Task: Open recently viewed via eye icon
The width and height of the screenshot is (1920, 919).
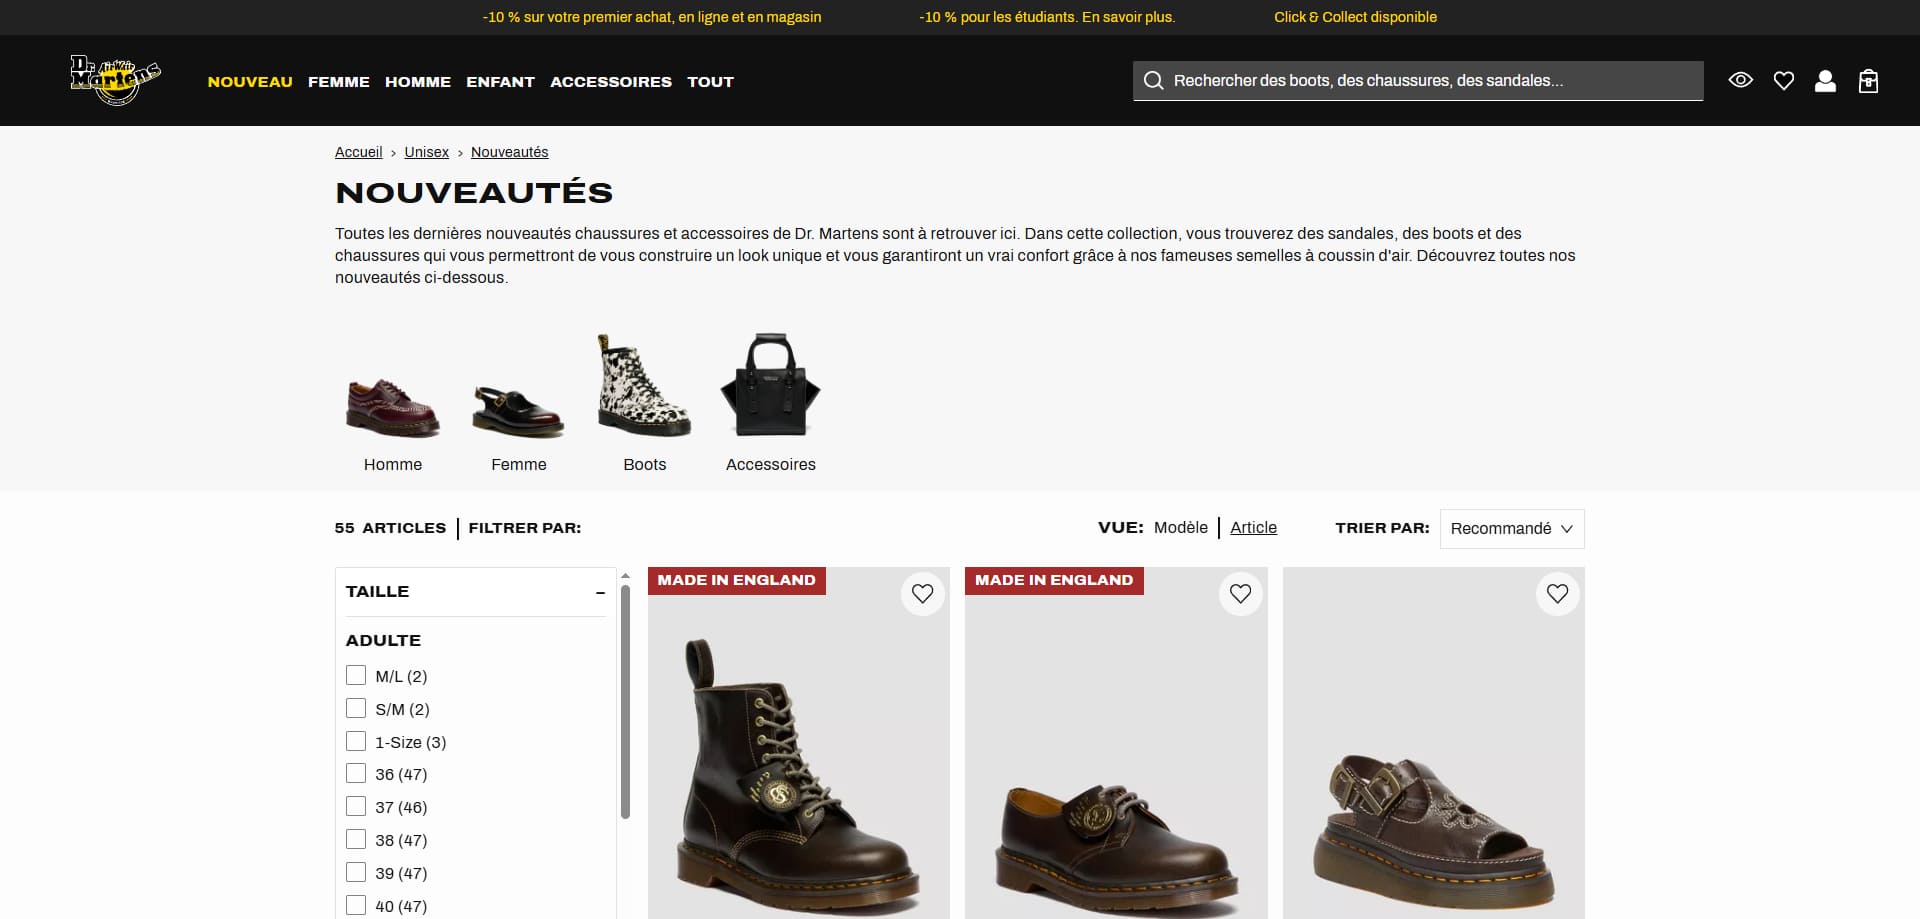Action: pos(1741,80)
